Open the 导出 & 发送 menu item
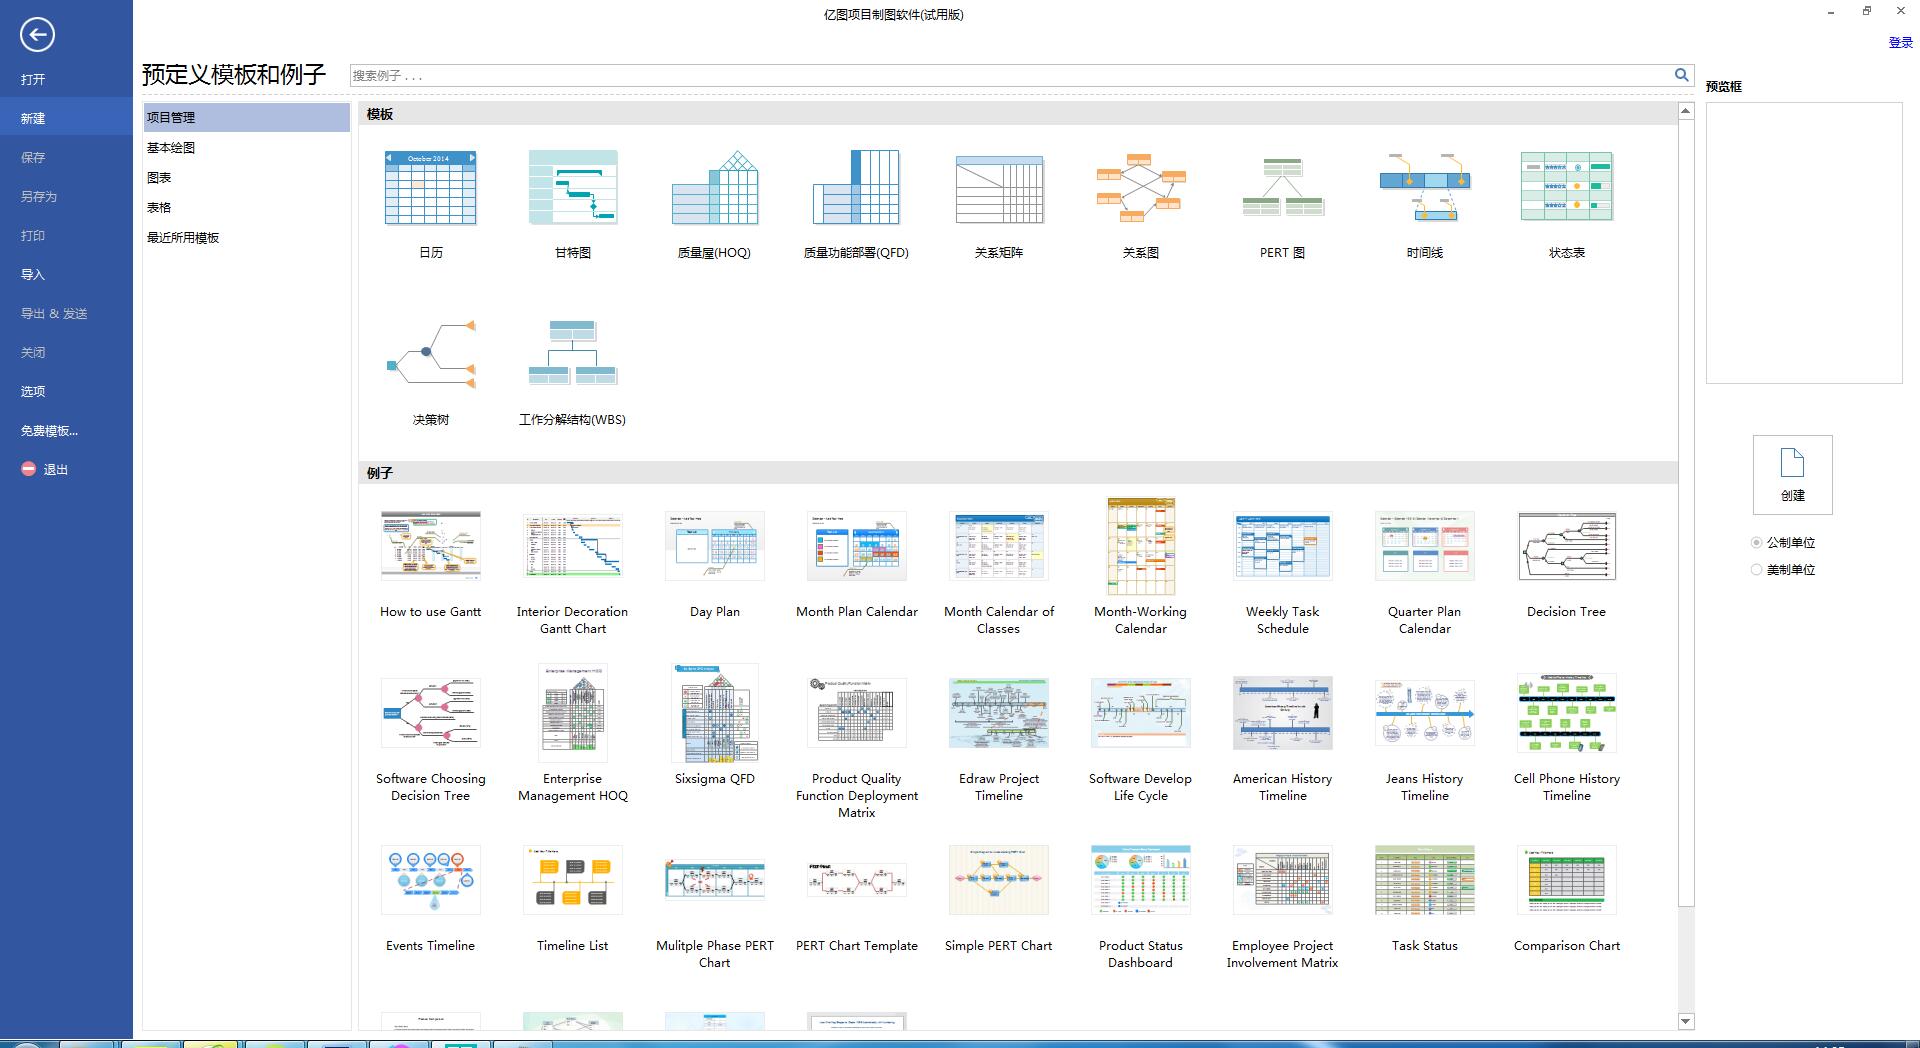This screenshot has height=1048, width=1920. click(x=54, y=314)
